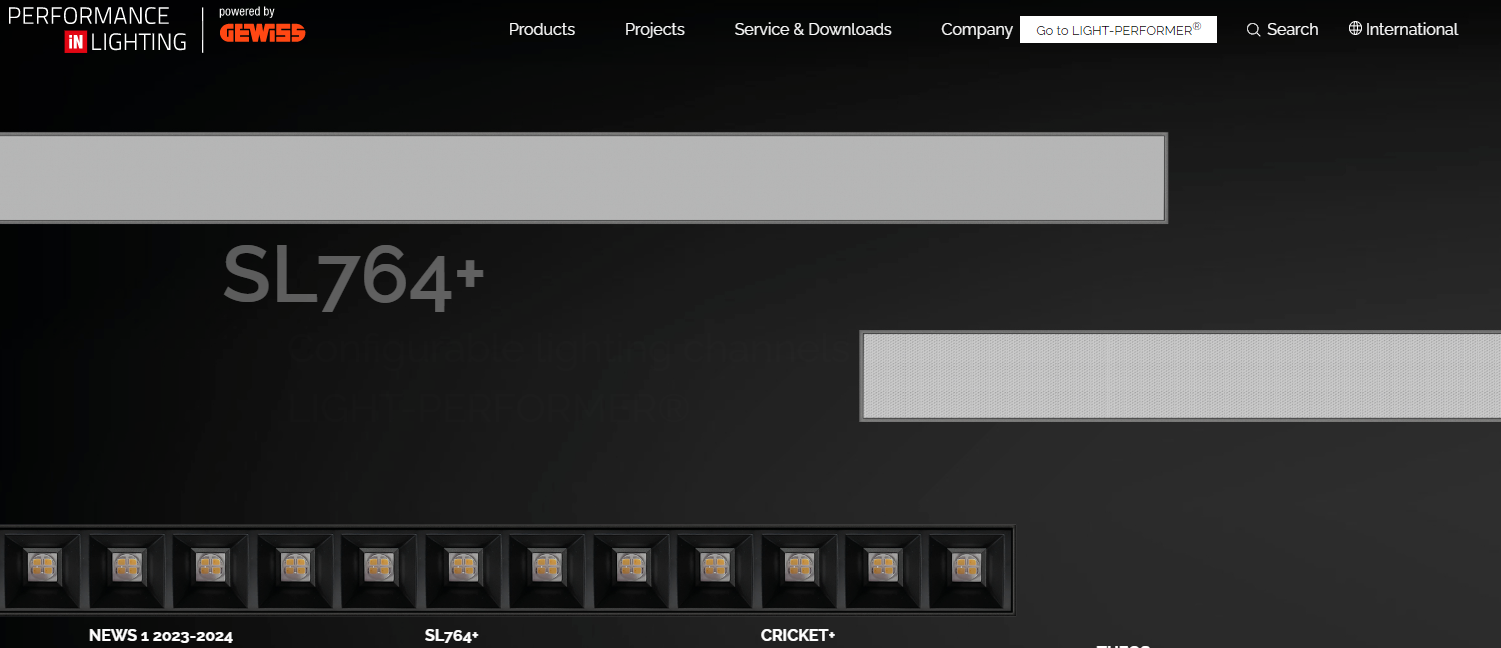The height and width of the screenshot is (648, 1501).
Task: Click the rightmost LED module in strip
Action: [x=966, y=568]
